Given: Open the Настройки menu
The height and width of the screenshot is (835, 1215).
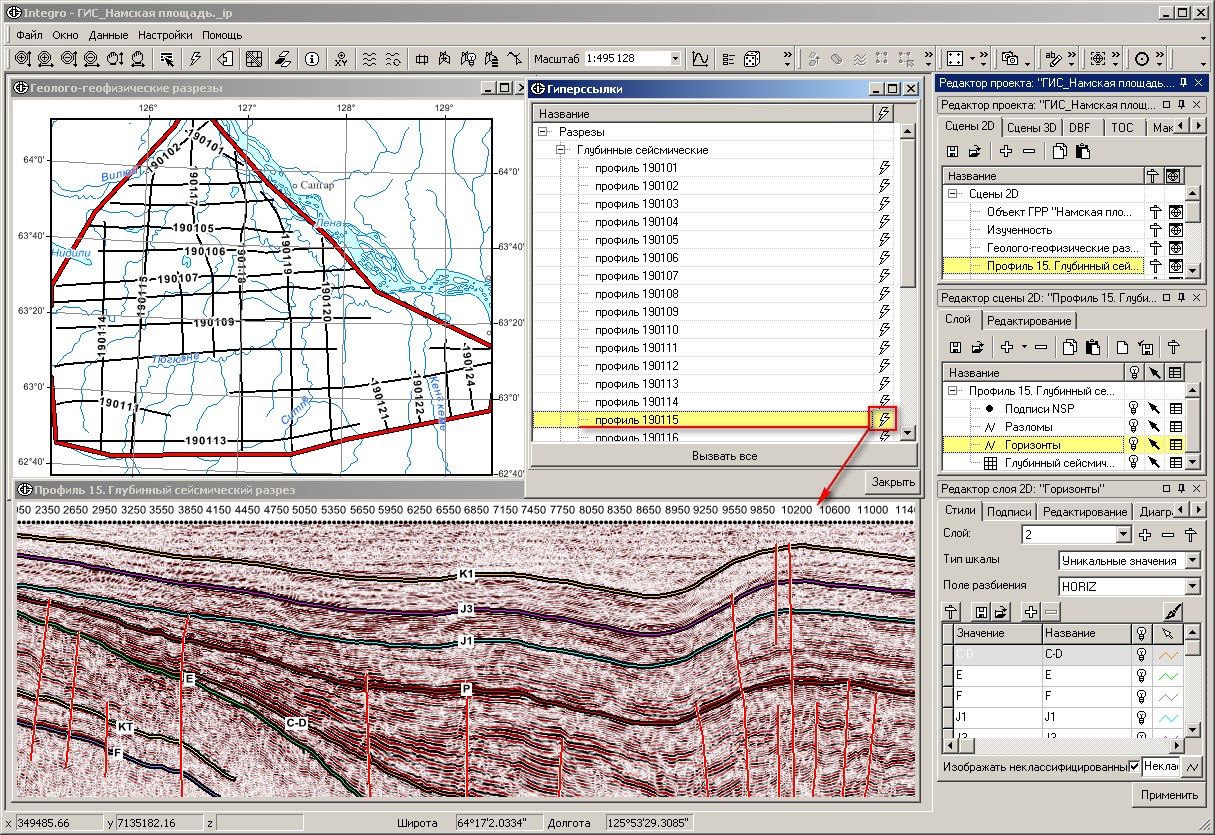Looking at the screenshot, I should tap(165, 35).
